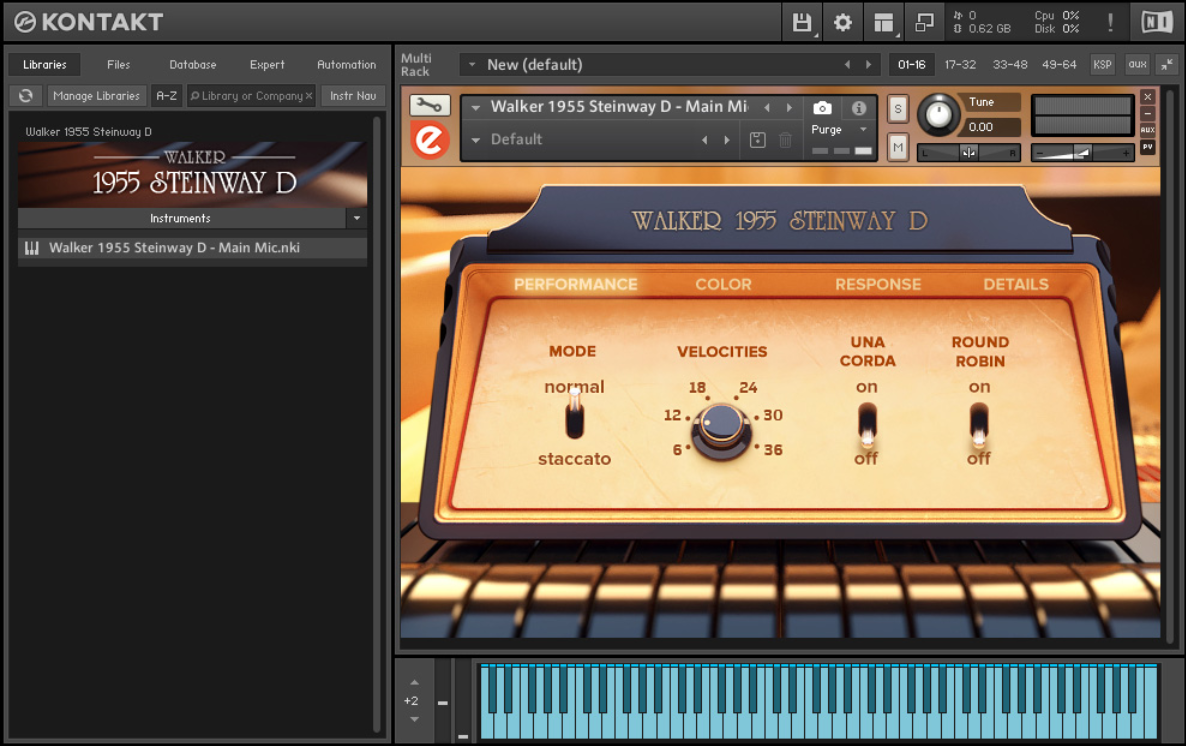1186x746 pixels.
Task: Flip the Una Corda switch
Action: pos(867,425)
